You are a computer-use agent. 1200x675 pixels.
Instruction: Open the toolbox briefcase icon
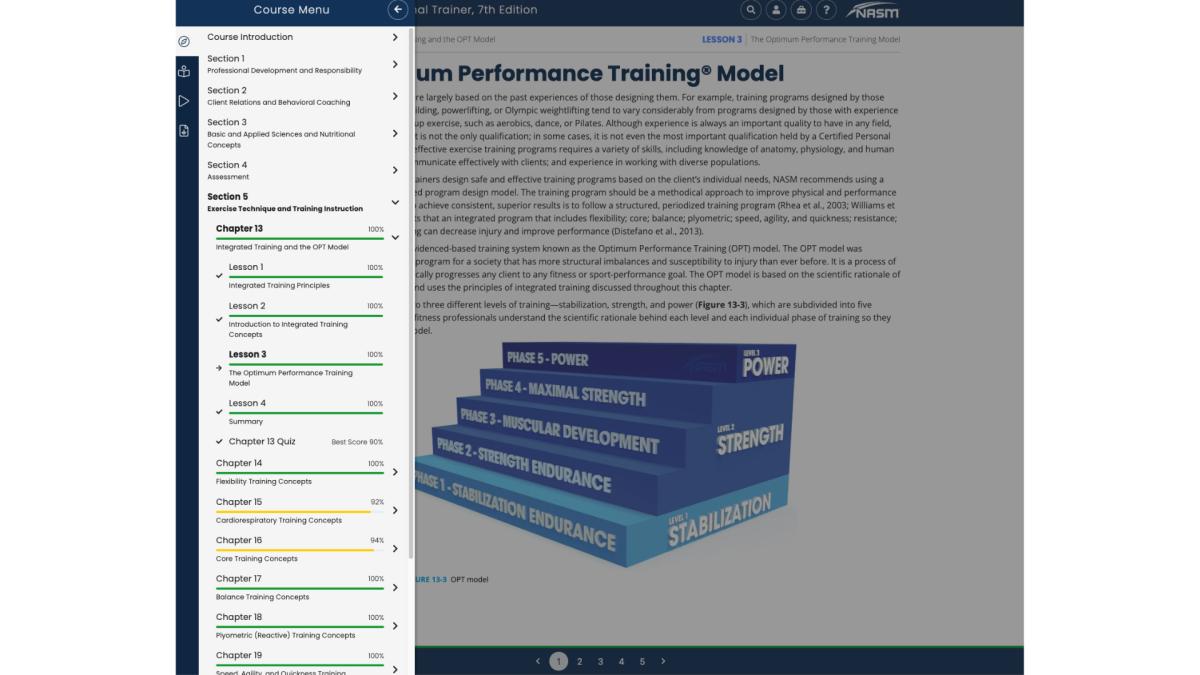pyautogui.click(x=801, y=10)
